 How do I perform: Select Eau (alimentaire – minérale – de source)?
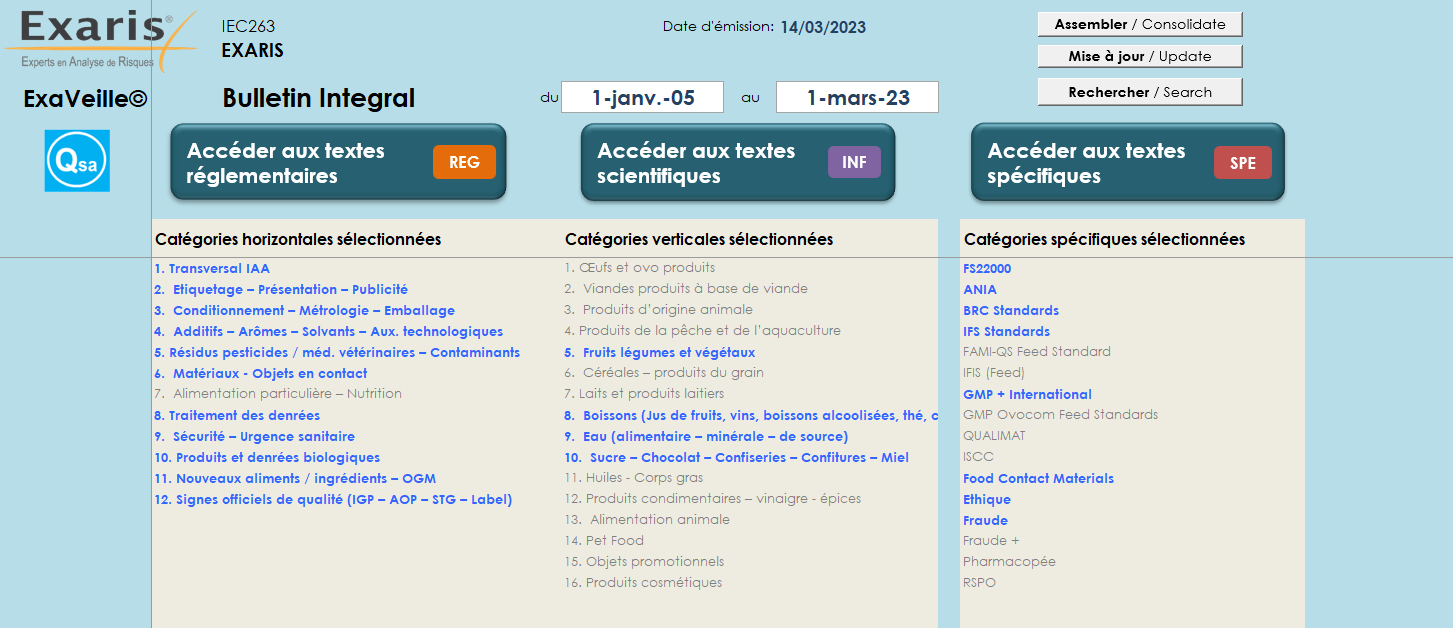[706, 436]
